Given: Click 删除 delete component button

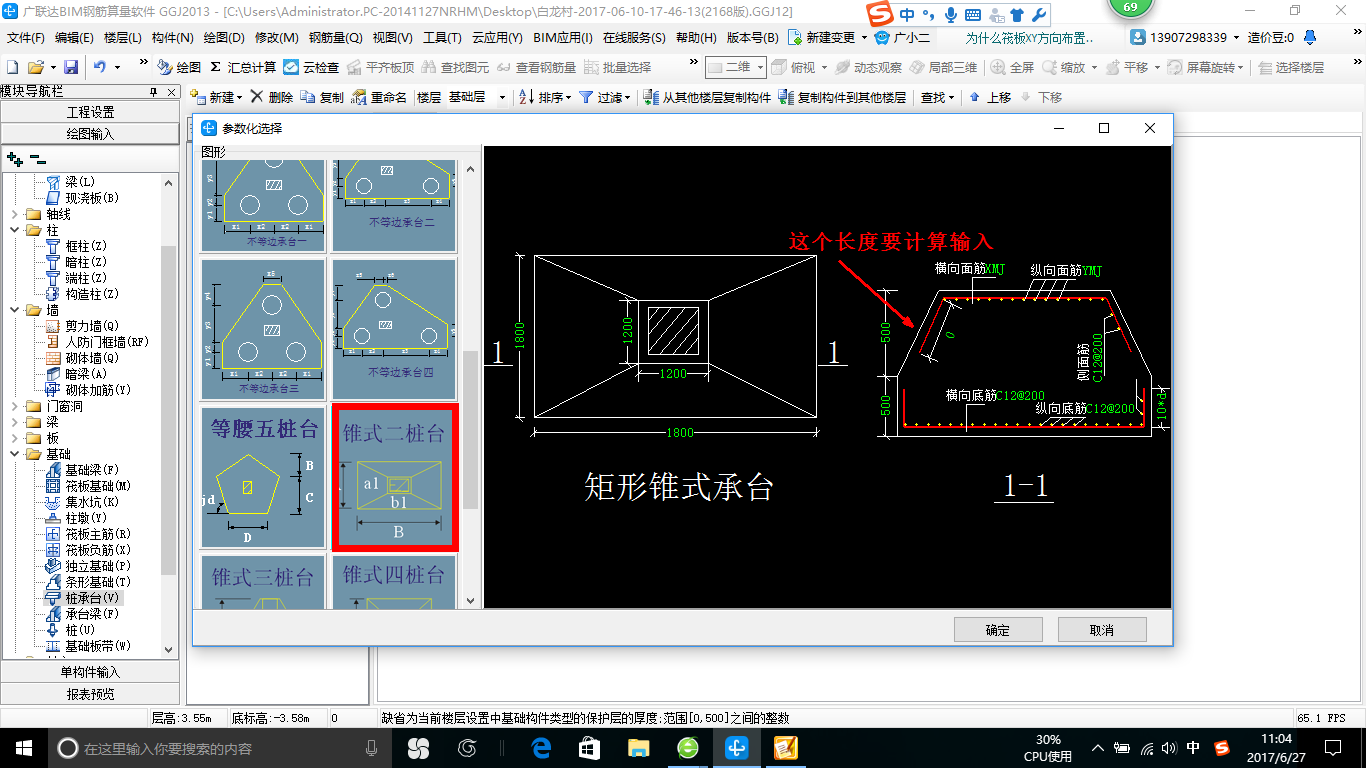Looking at the screenshot, I should (271, 97).
